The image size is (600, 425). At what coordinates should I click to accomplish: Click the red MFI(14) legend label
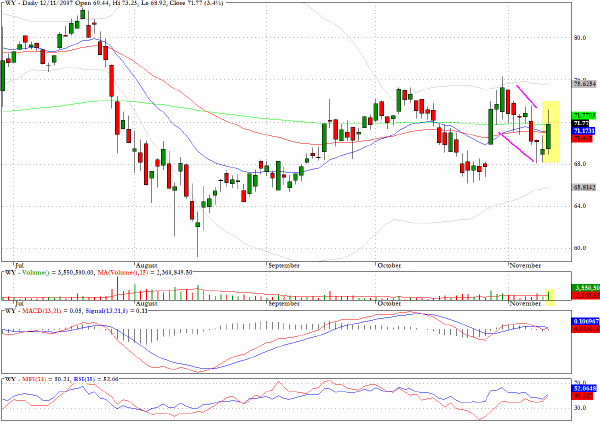point(34,379)
